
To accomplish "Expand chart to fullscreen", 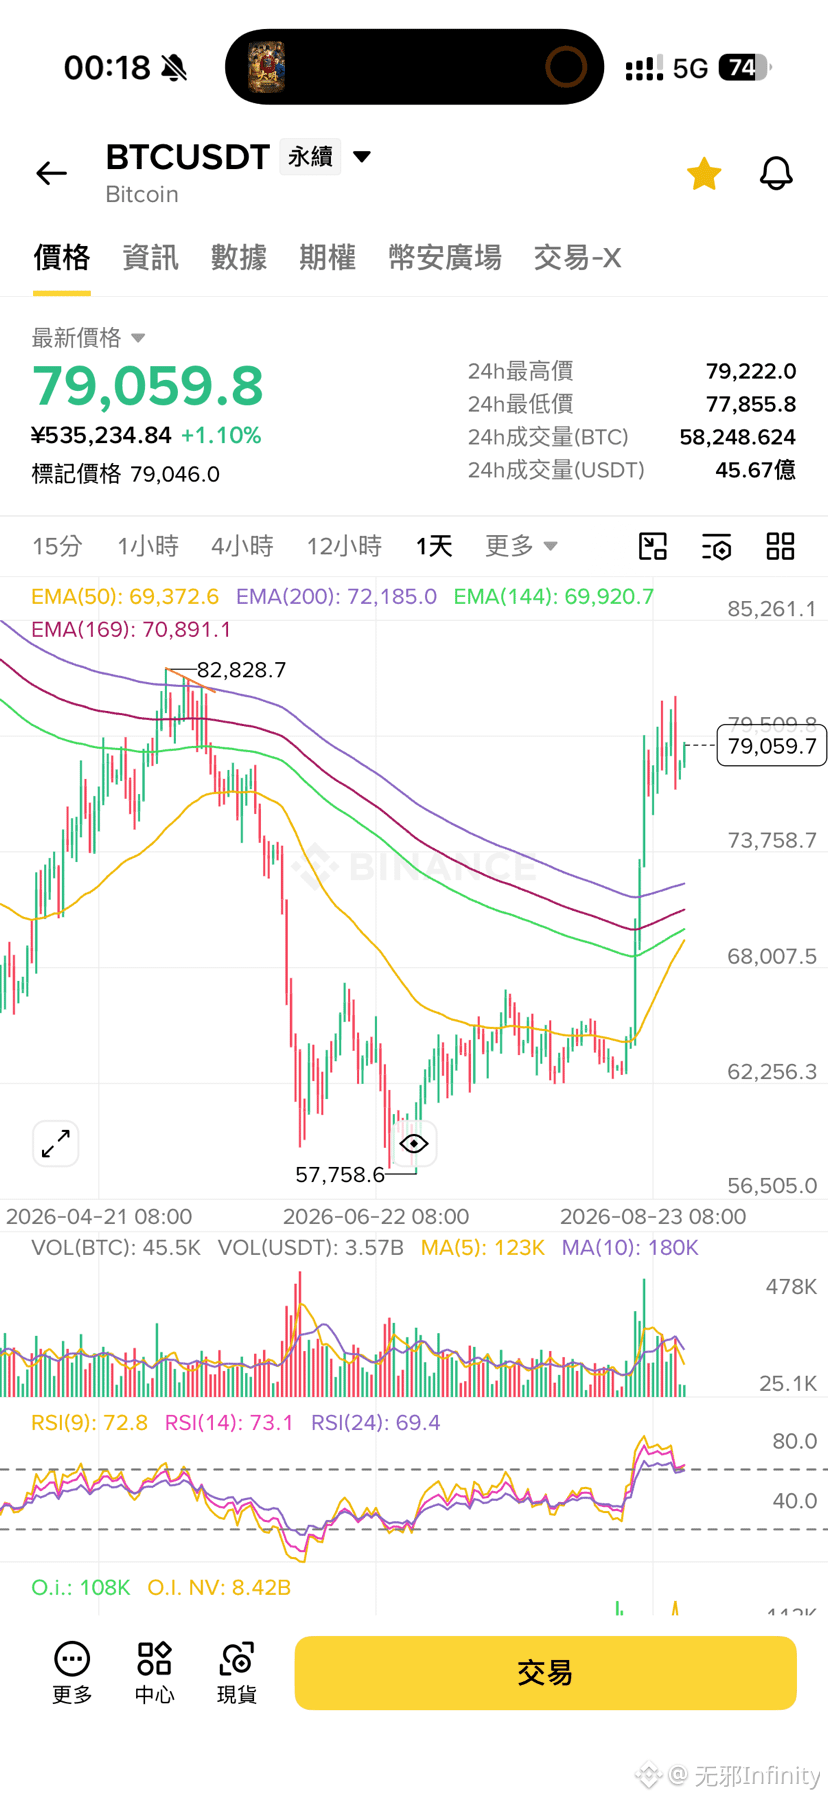I will (x=56, y=1143).
